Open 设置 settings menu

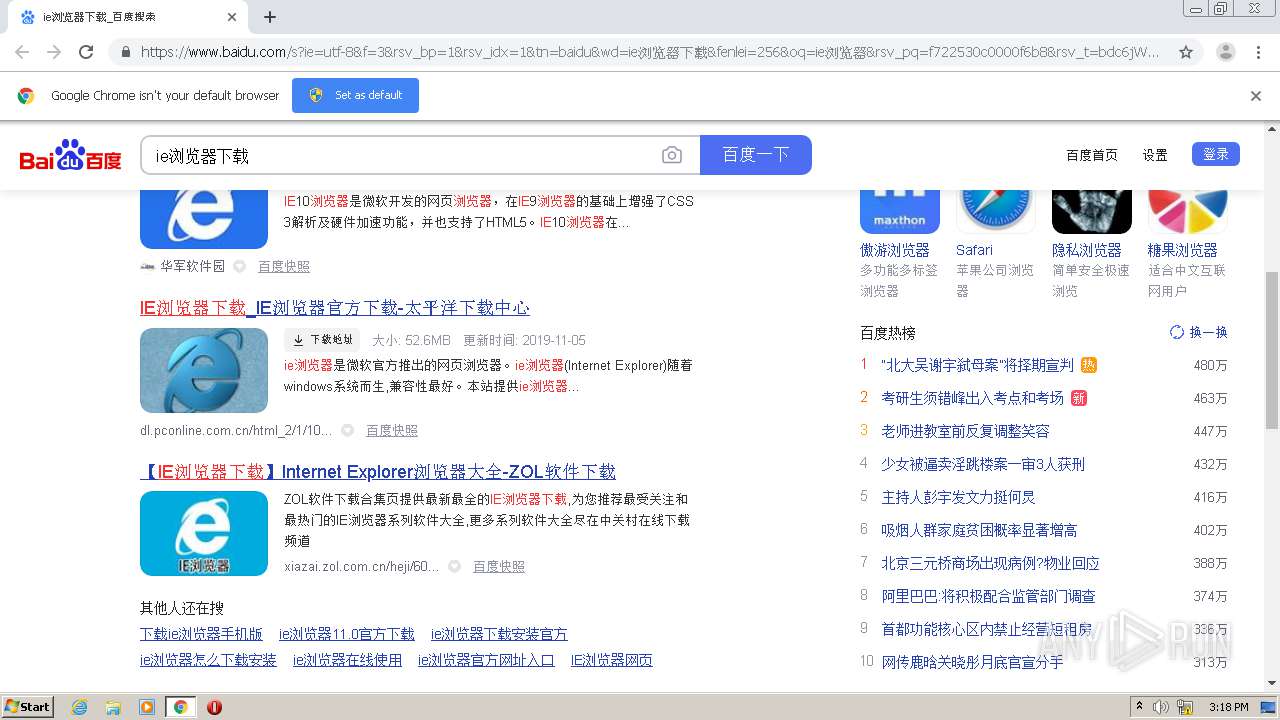tap(1155, 155)
